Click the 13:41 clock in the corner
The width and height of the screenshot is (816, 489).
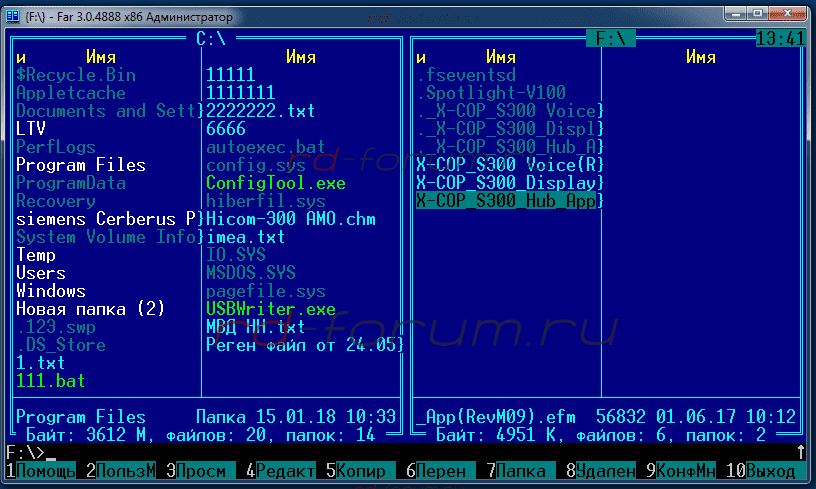(x=781, y=39)
